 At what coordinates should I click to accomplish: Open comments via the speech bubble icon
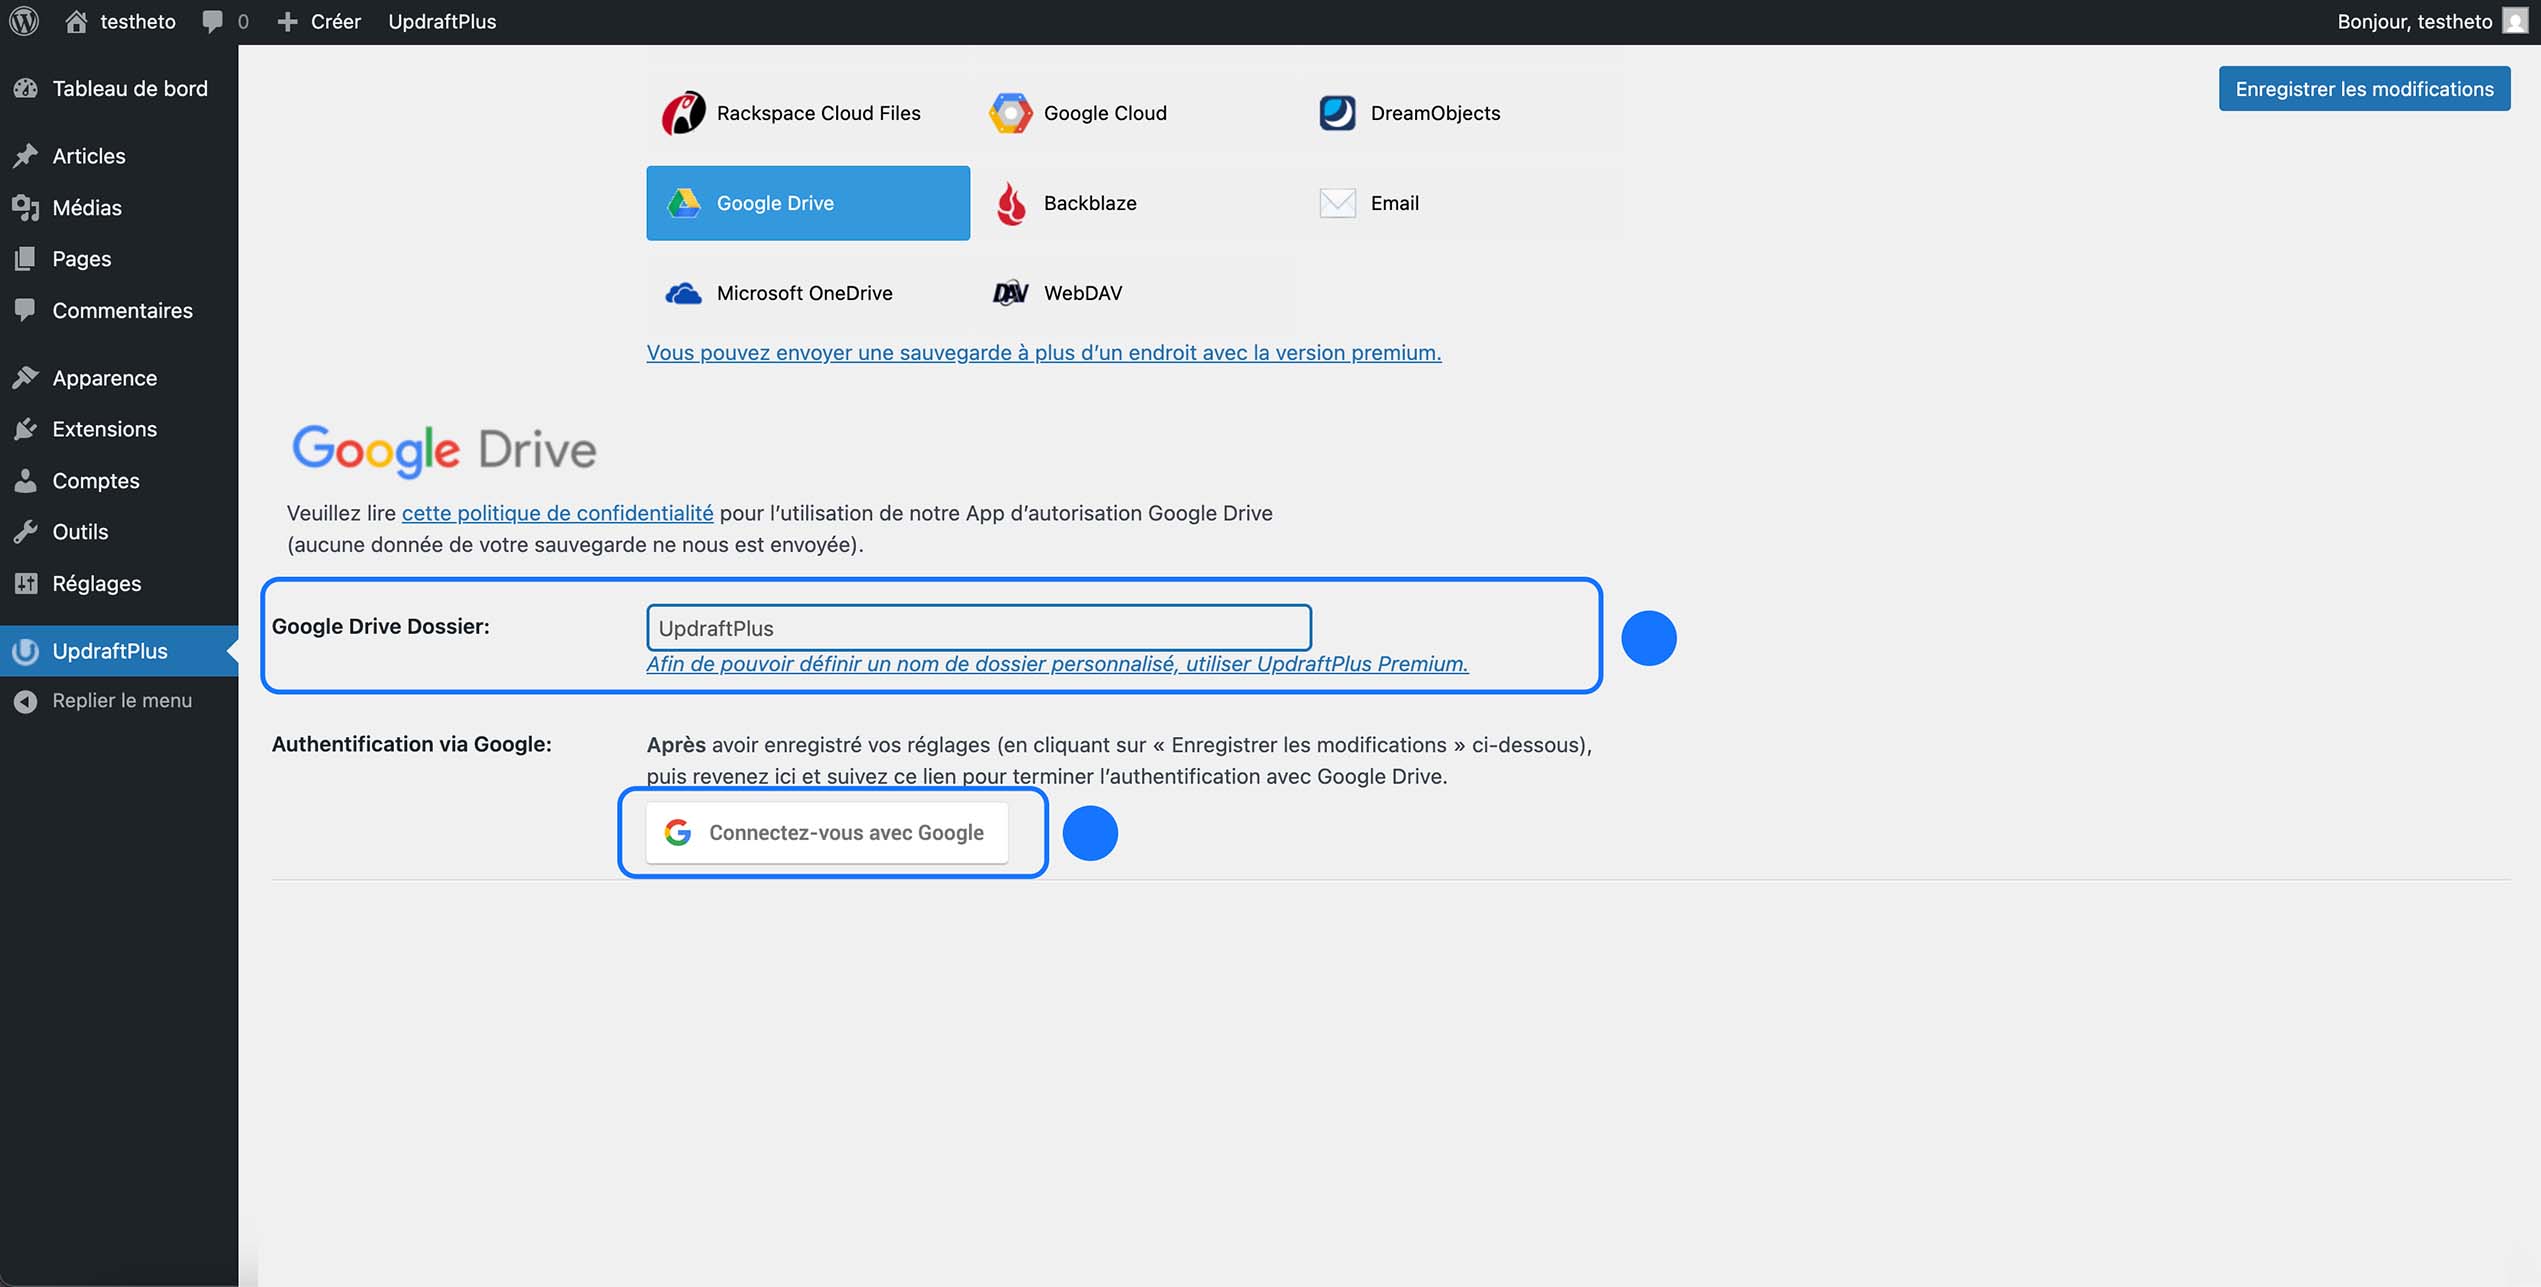[212, 21]
